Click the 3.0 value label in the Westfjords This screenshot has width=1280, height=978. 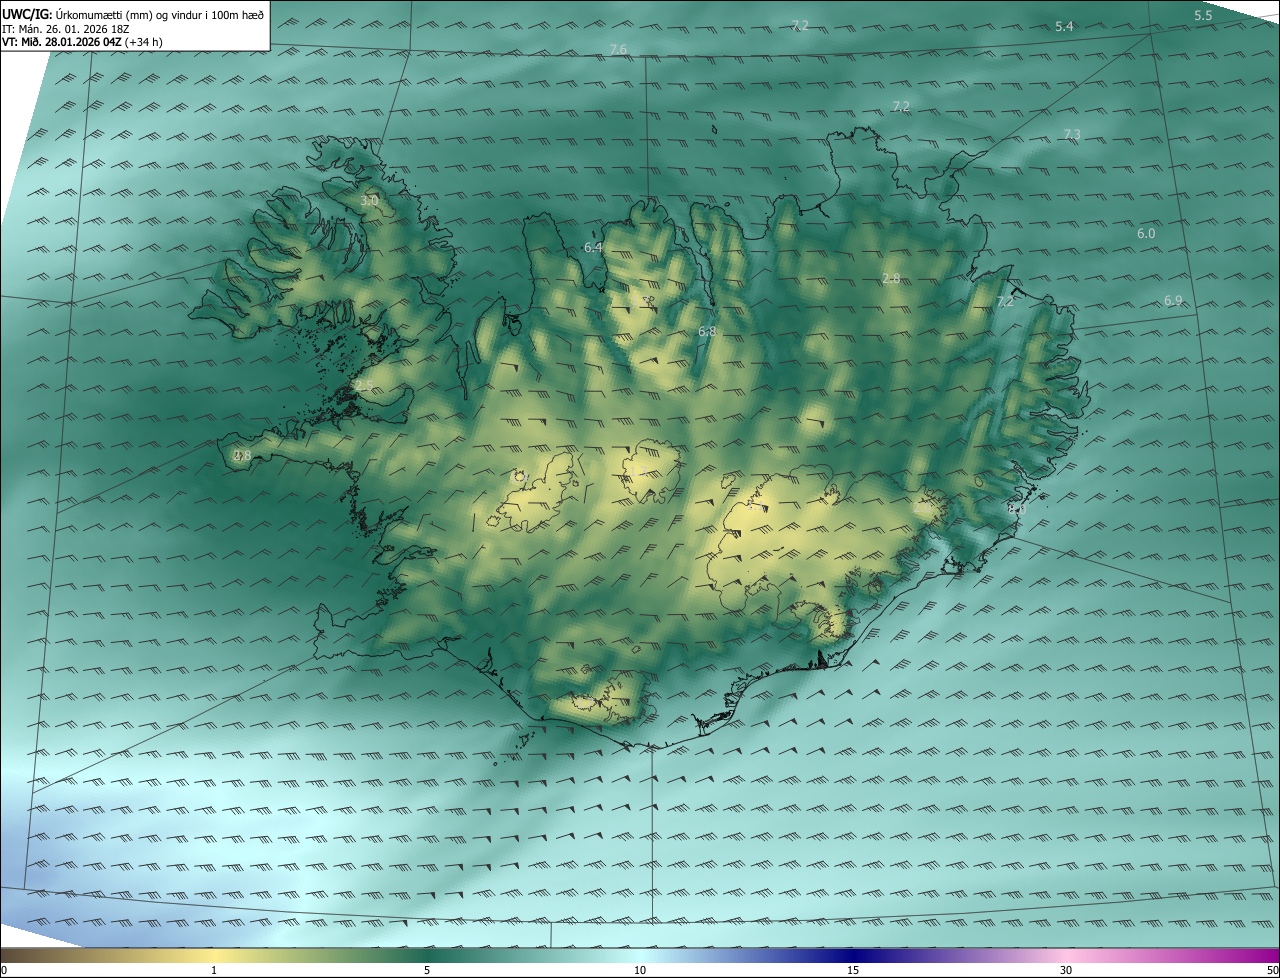tap(368, 201)
